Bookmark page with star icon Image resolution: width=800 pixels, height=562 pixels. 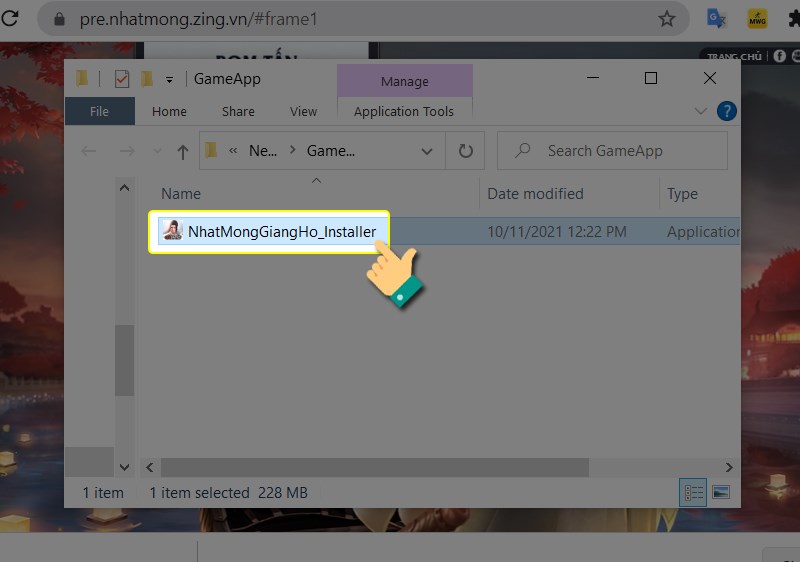click(x=666, y=19)
